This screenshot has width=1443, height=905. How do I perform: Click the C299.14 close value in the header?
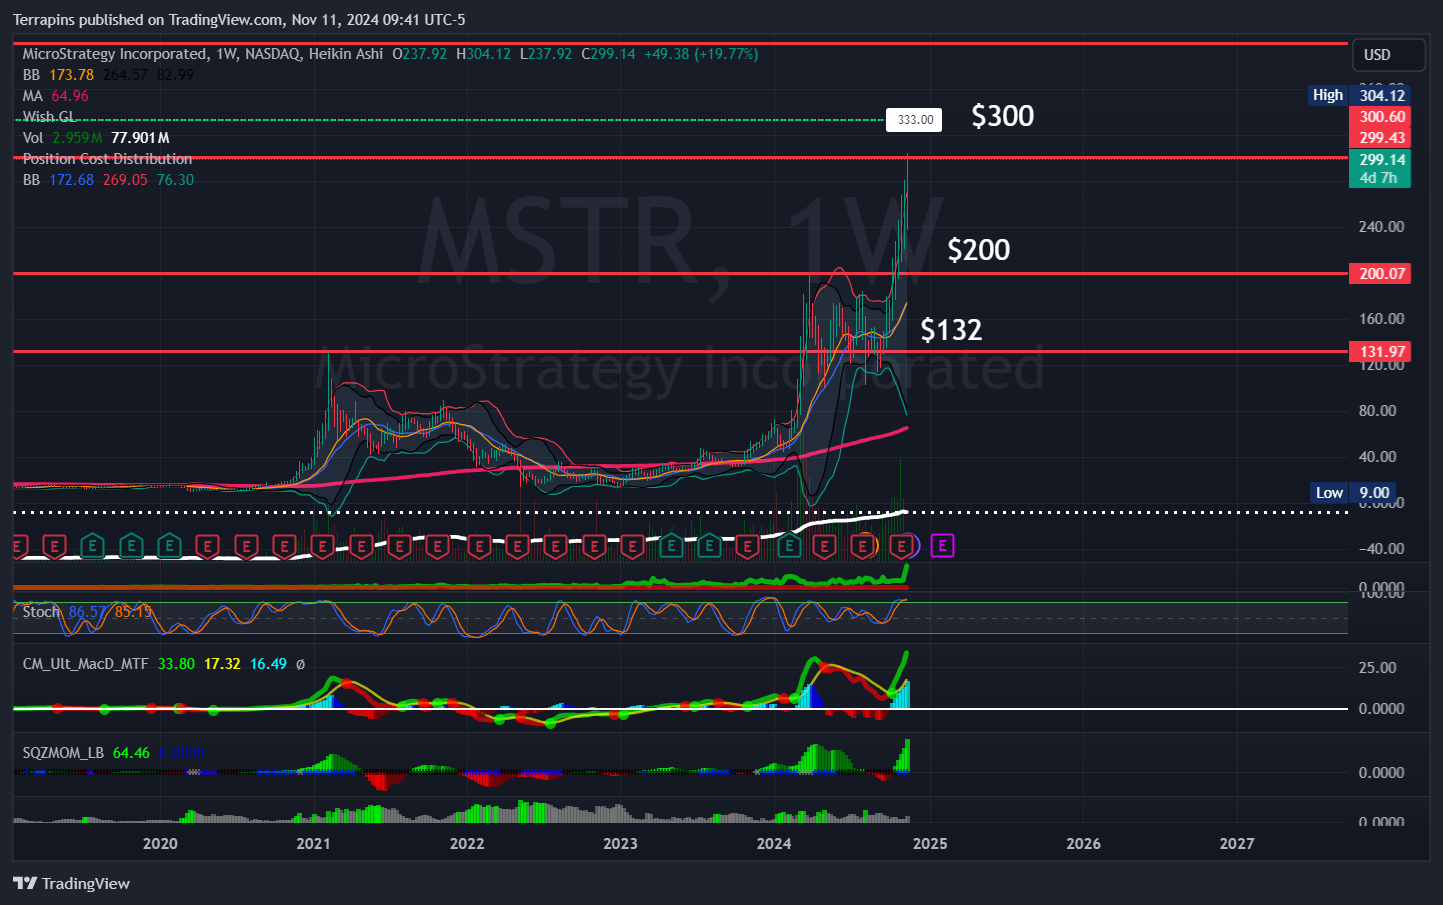coord(608,54)
